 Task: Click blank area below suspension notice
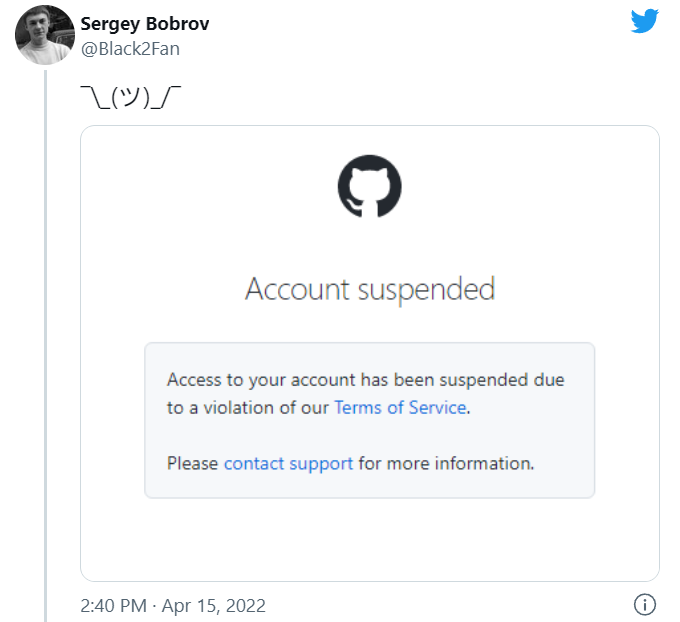pos(369,540)
